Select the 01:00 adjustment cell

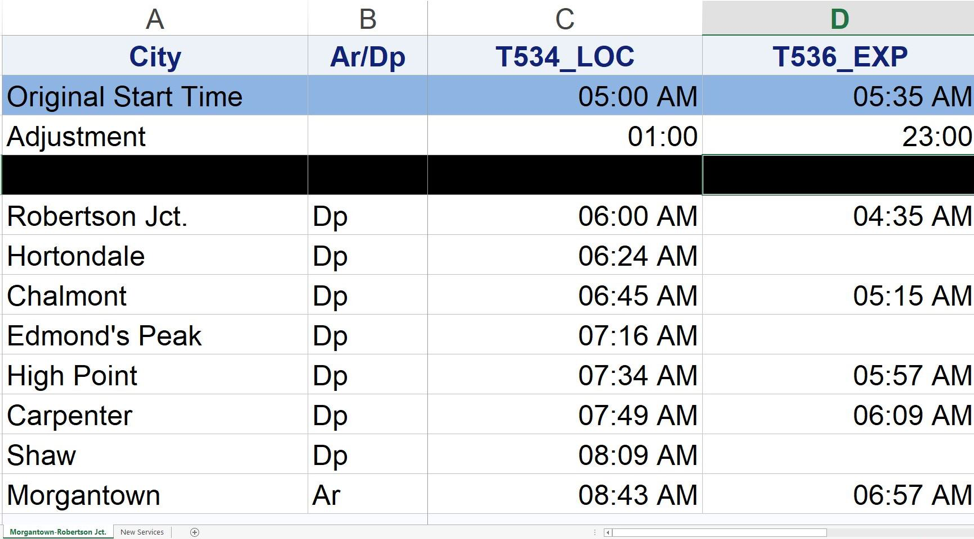click(564, 137)
